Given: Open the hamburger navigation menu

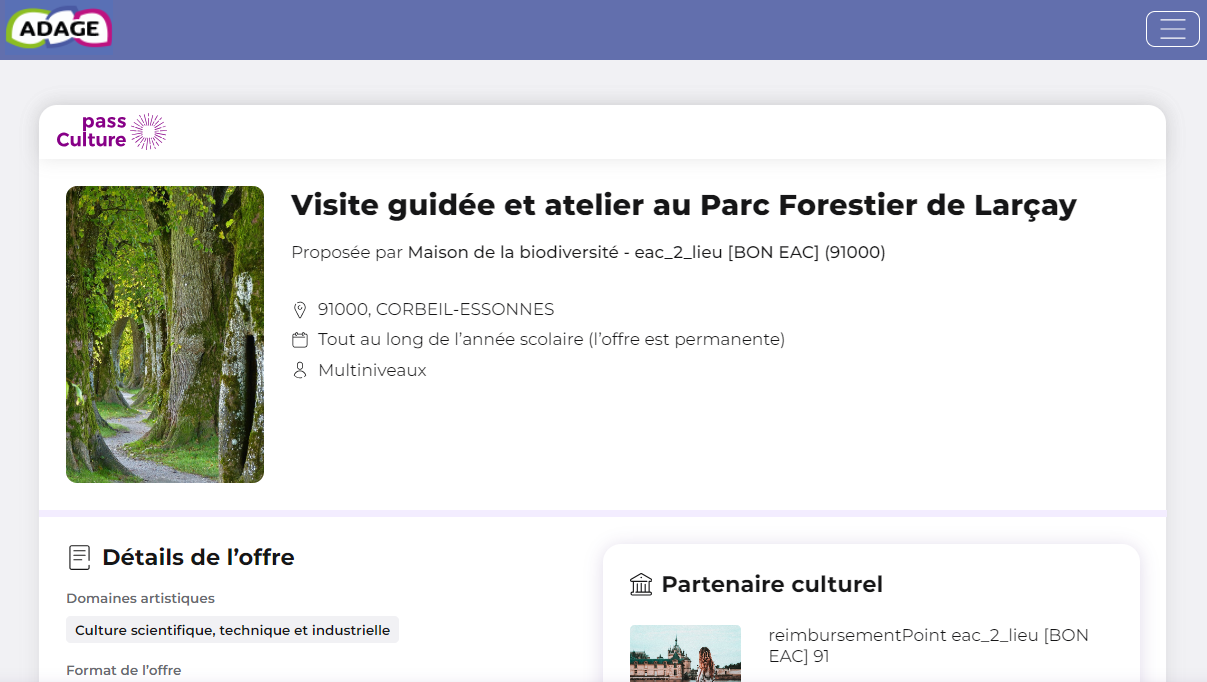Looking at the screenshot, I should [1172, 29].
